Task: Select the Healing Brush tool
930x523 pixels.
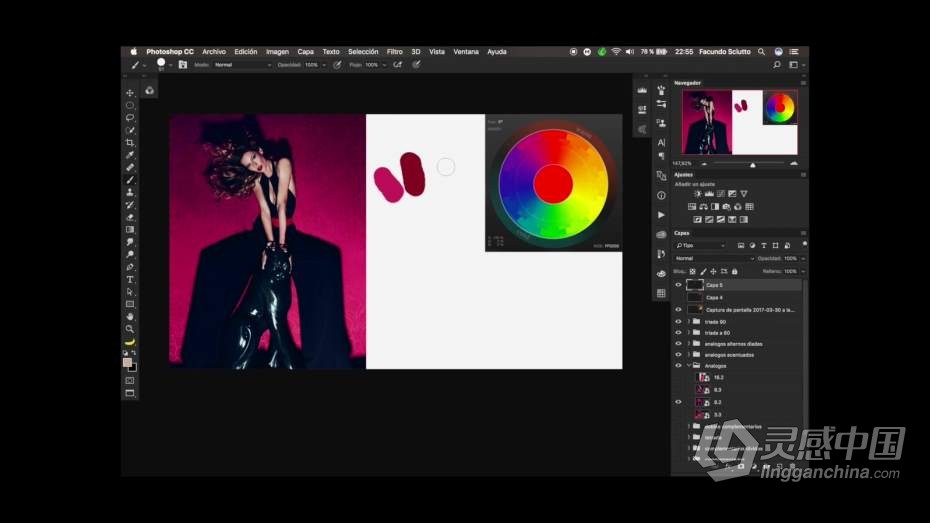Action: click(130, 168)
